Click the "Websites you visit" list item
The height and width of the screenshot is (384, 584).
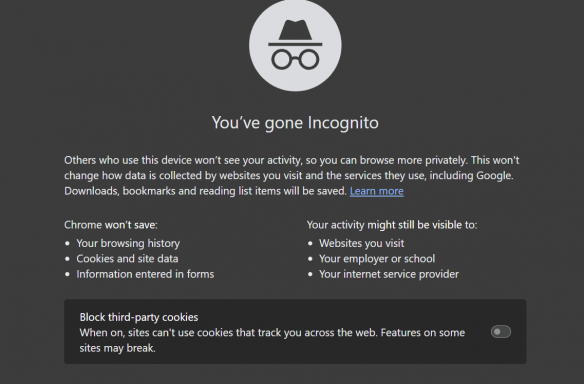[362, 243]
